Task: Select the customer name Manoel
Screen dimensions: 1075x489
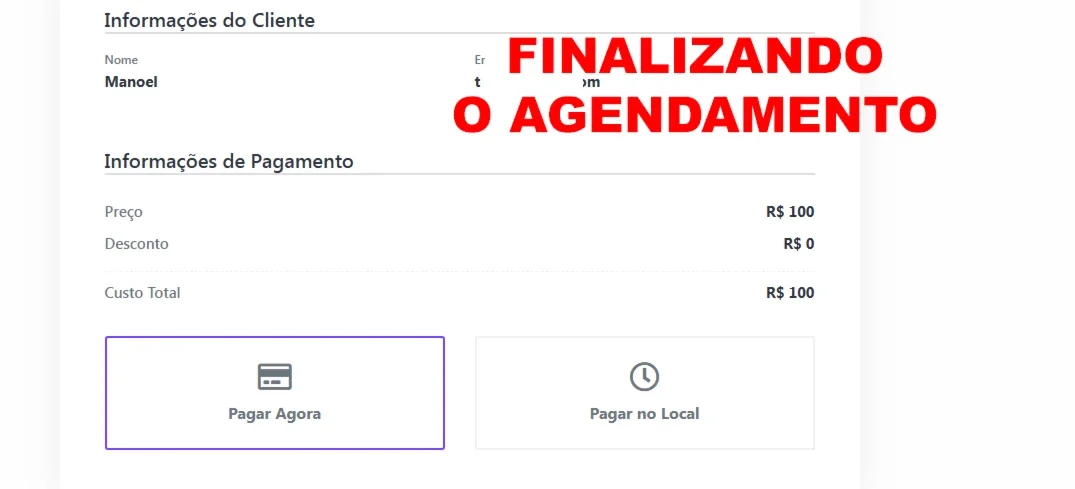Action: [131, 82]
